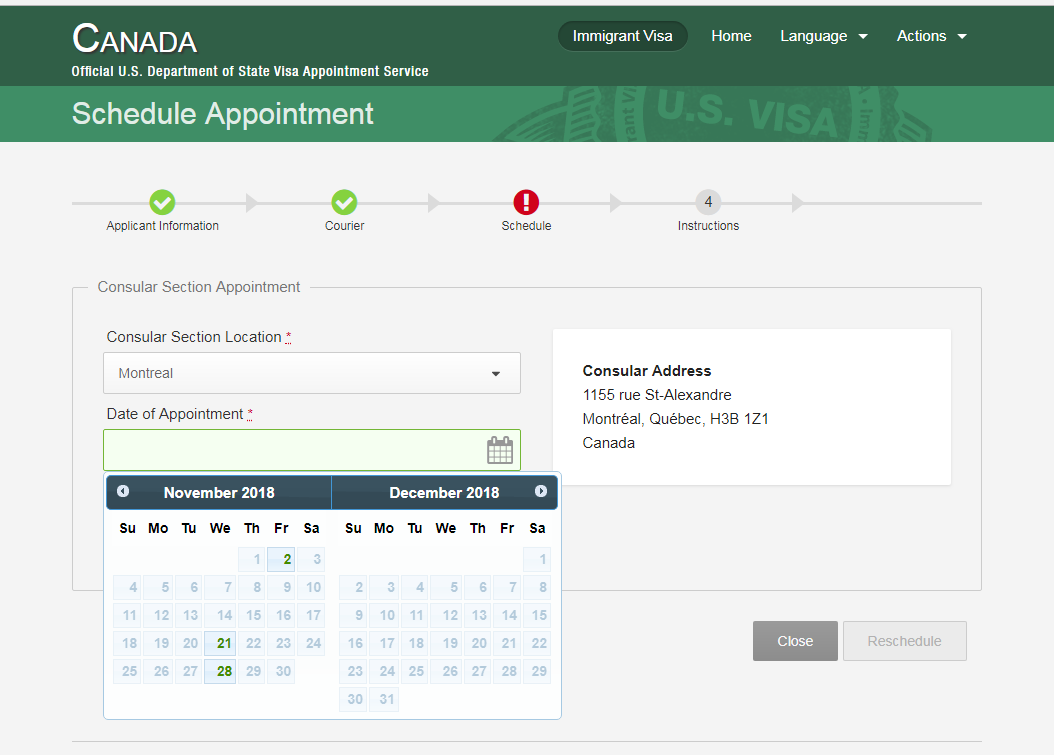
Task: Click the Courier step label
Action: pyautogui.click(x=344, y=226)
